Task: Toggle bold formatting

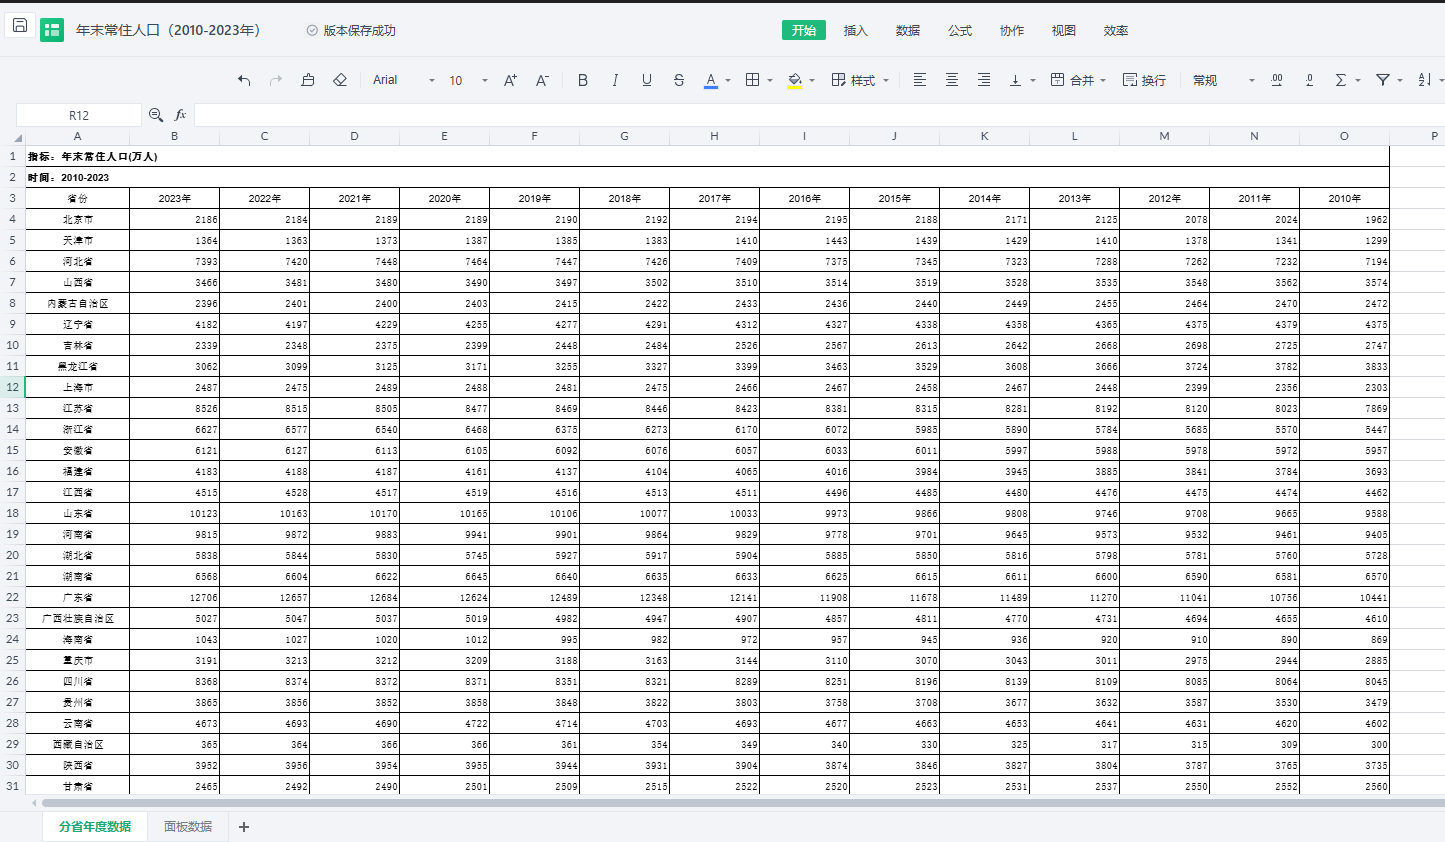Action: pyautogui.click(x=583, y=80)
